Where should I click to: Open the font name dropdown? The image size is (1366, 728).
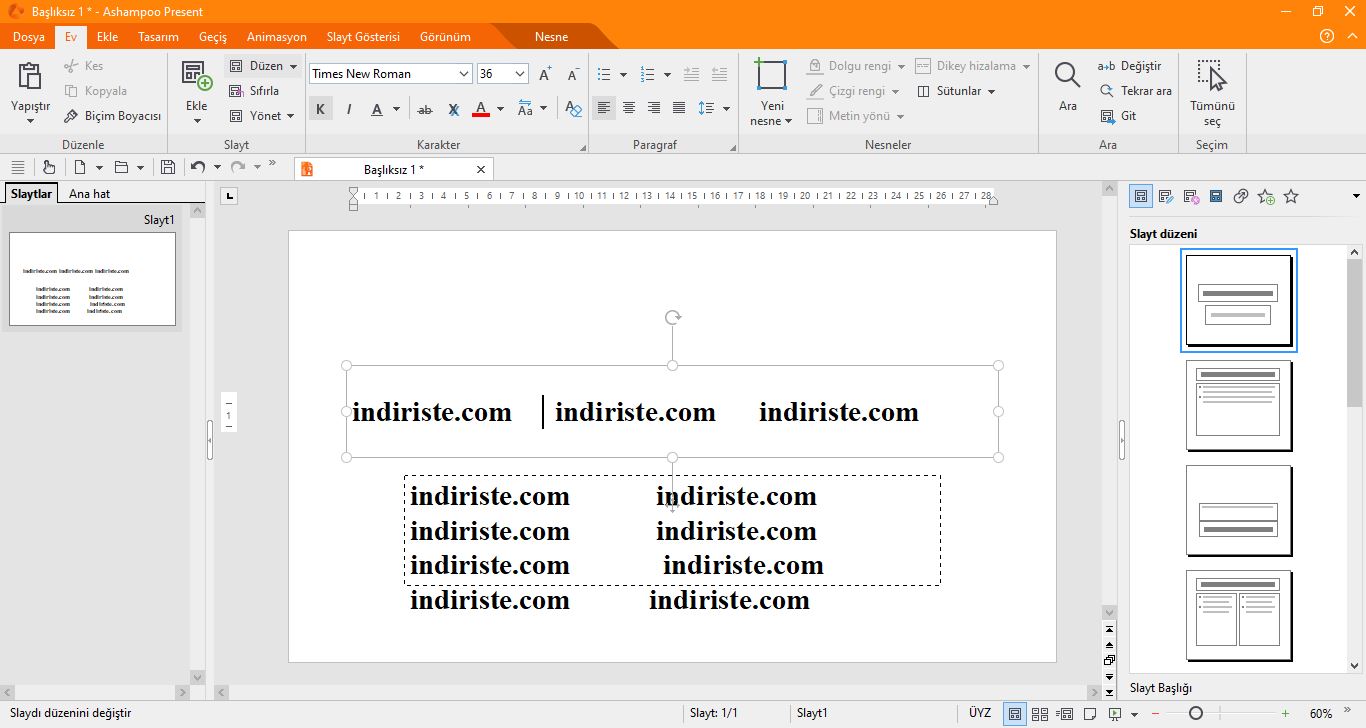point(464,74)
